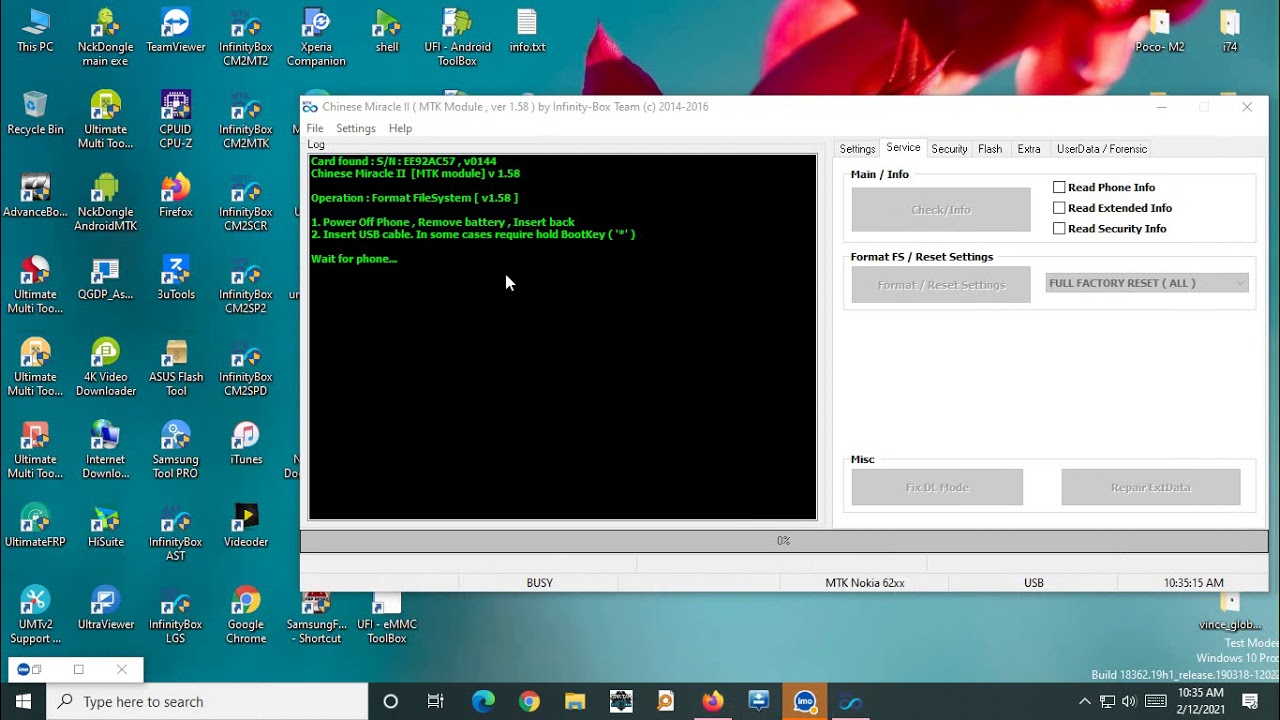Go to the Extra tab

click(x=1029, y=149)
